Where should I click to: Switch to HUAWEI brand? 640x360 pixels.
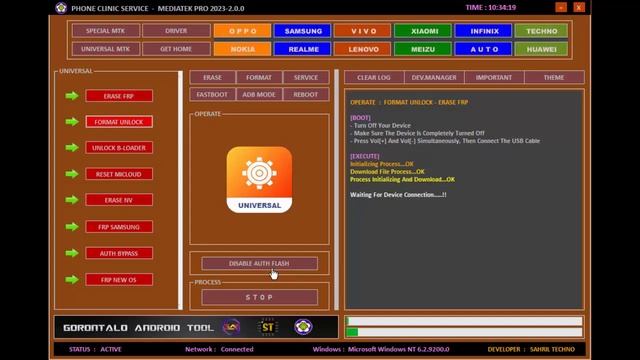click(x=541, y=49)
